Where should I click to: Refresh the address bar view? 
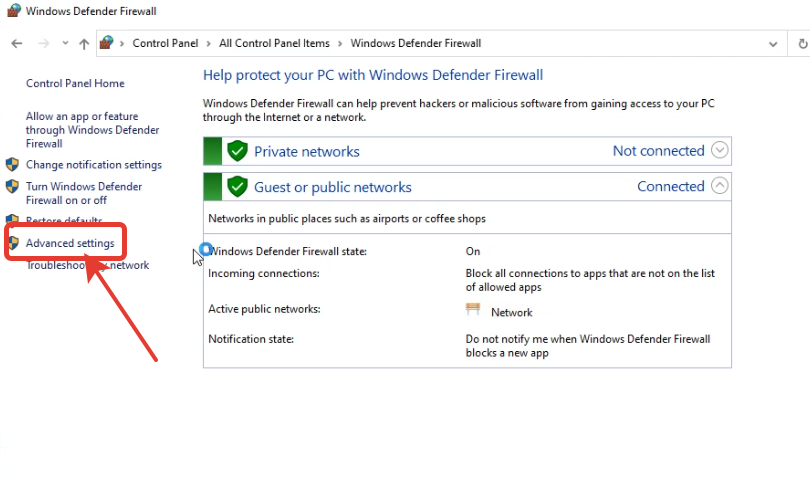pyautogui.click(x=802, y=44)
